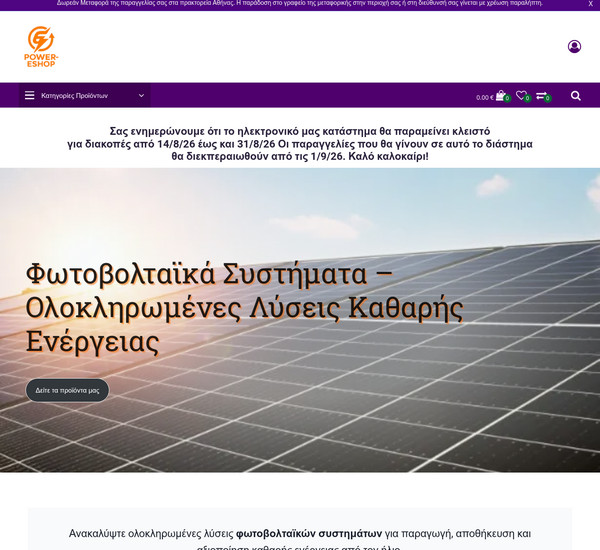Open the user account icon

(x=574, y=46)
